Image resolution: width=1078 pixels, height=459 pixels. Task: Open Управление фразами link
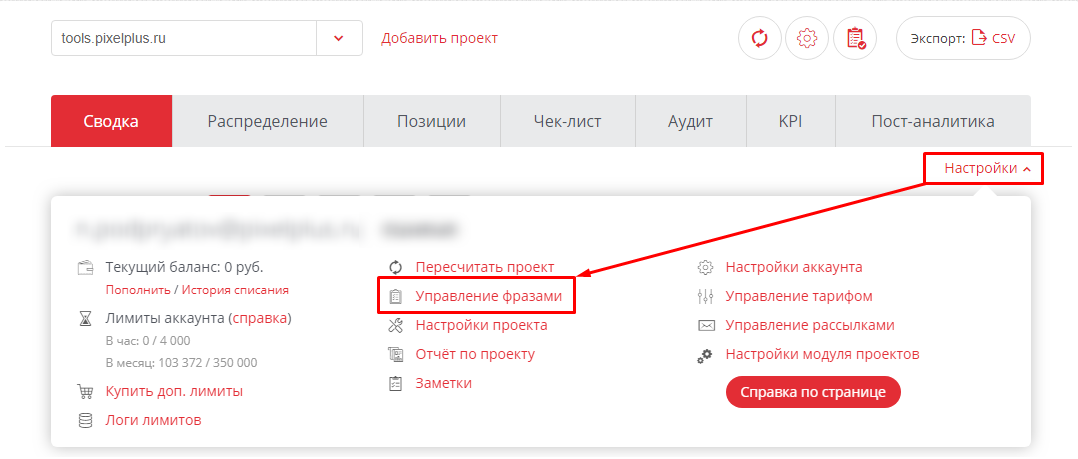coord(489,296)
